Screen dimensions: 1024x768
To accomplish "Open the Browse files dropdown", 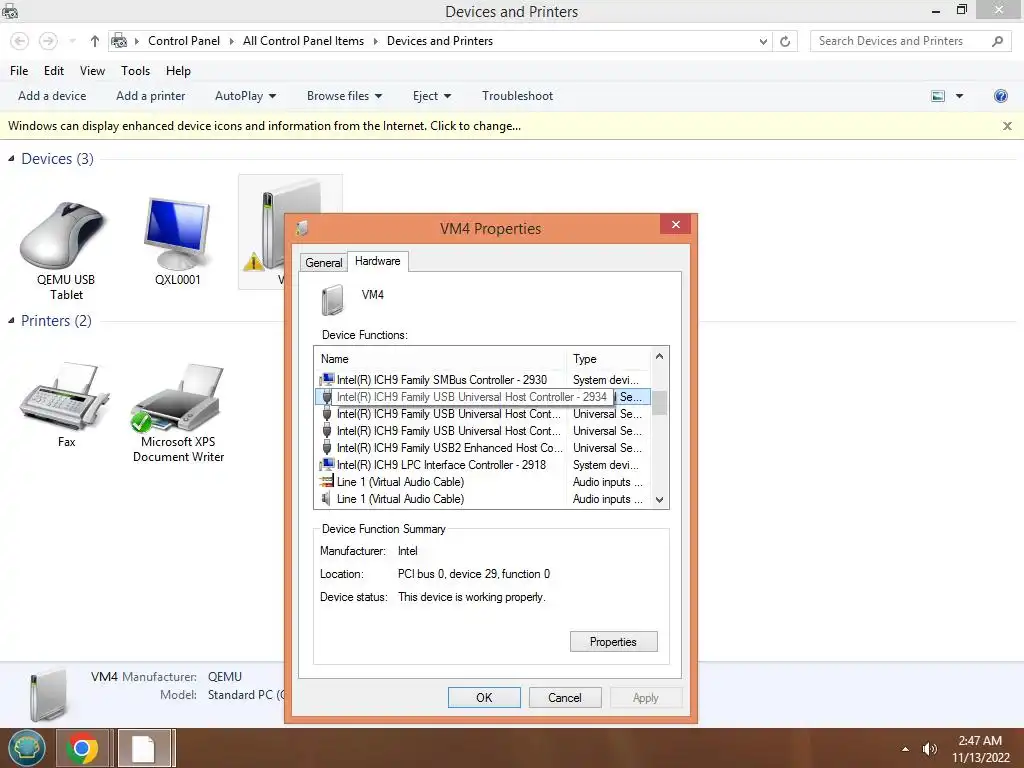I will coord(344,96).
